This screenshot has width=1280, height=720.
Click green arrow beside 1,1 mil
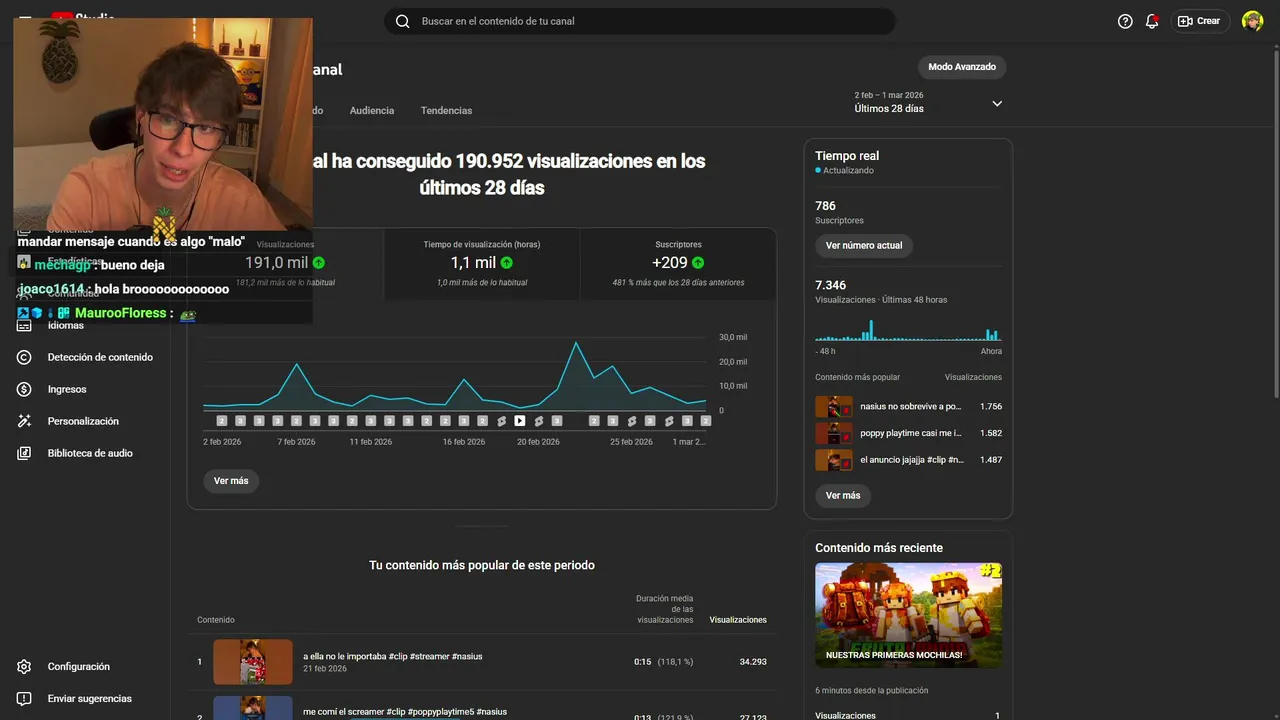tap(507, 263)
